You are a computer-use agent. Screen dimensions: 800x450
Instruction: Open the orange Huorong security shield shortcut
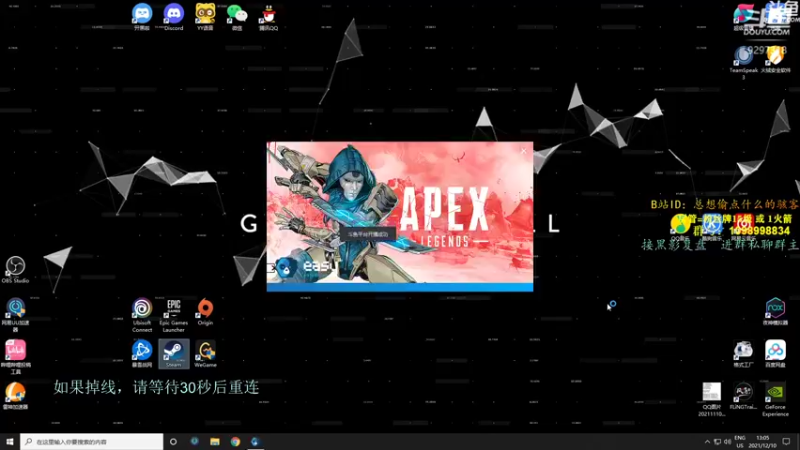click(x=776, y=59)
